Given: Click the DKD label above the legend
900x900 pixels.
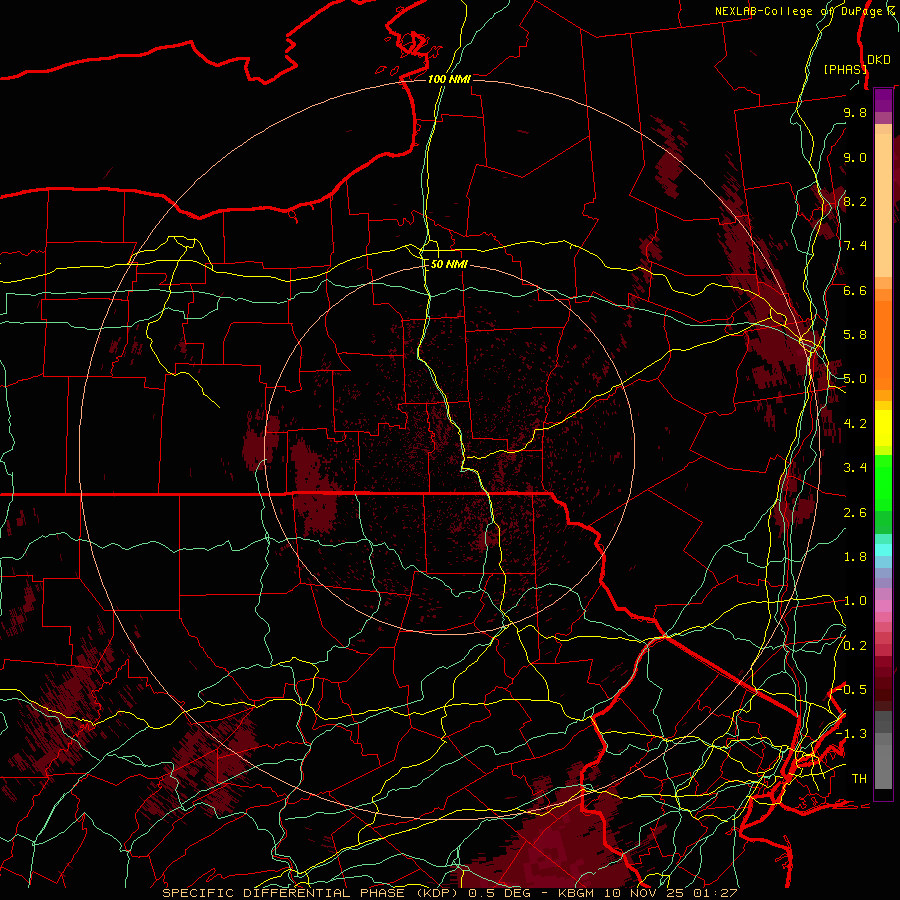Looking at the screenshot, I should point(879,60).
